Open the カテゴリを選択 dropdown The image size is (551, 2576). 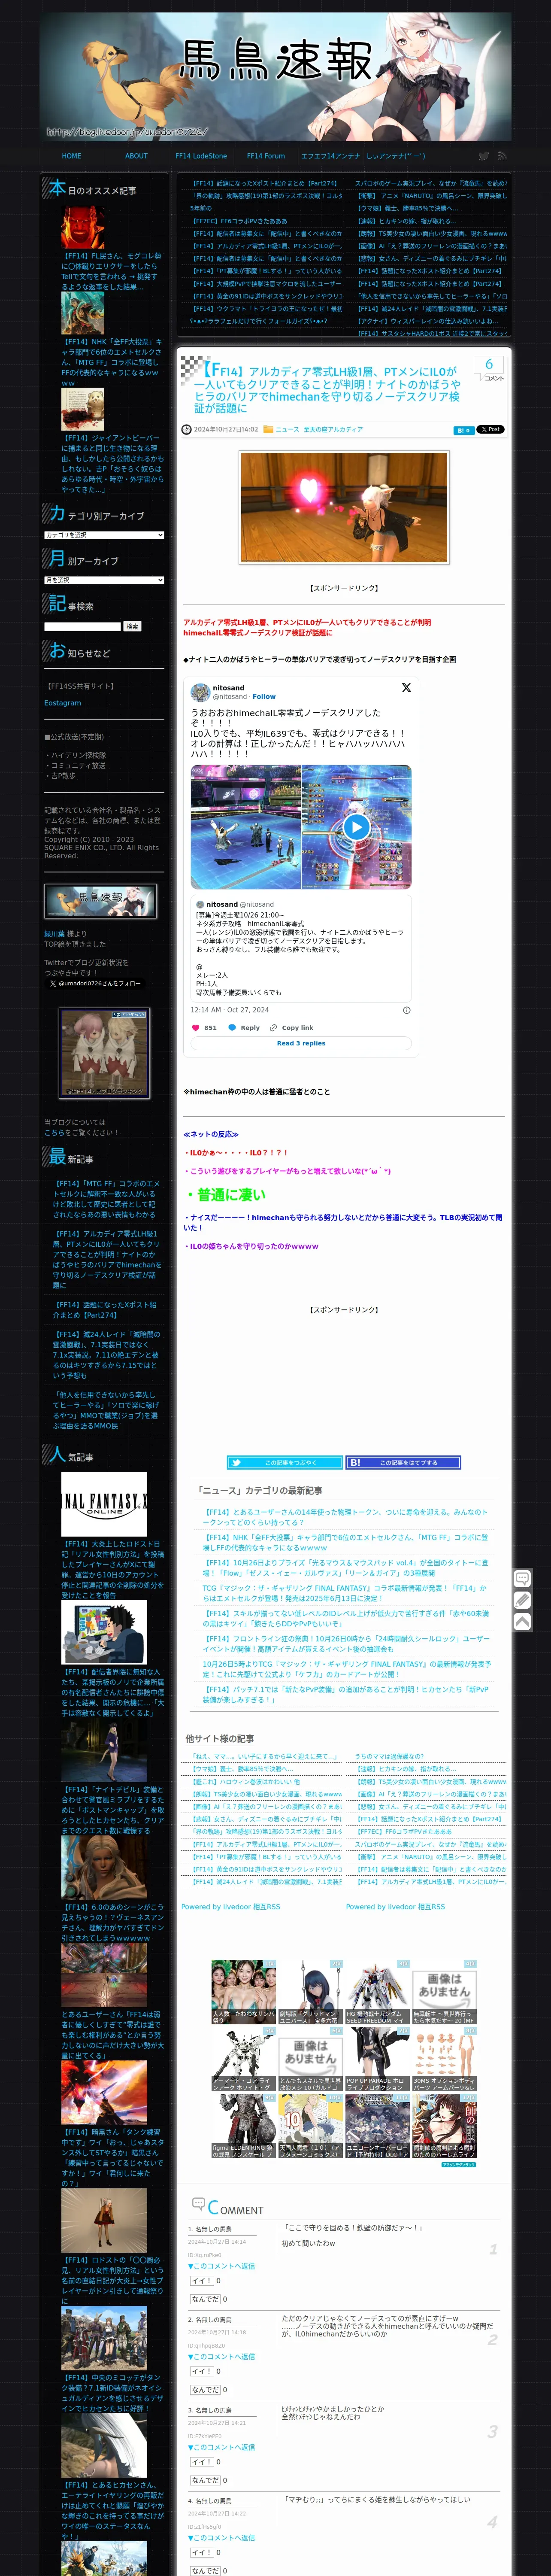tap(104, 535)
